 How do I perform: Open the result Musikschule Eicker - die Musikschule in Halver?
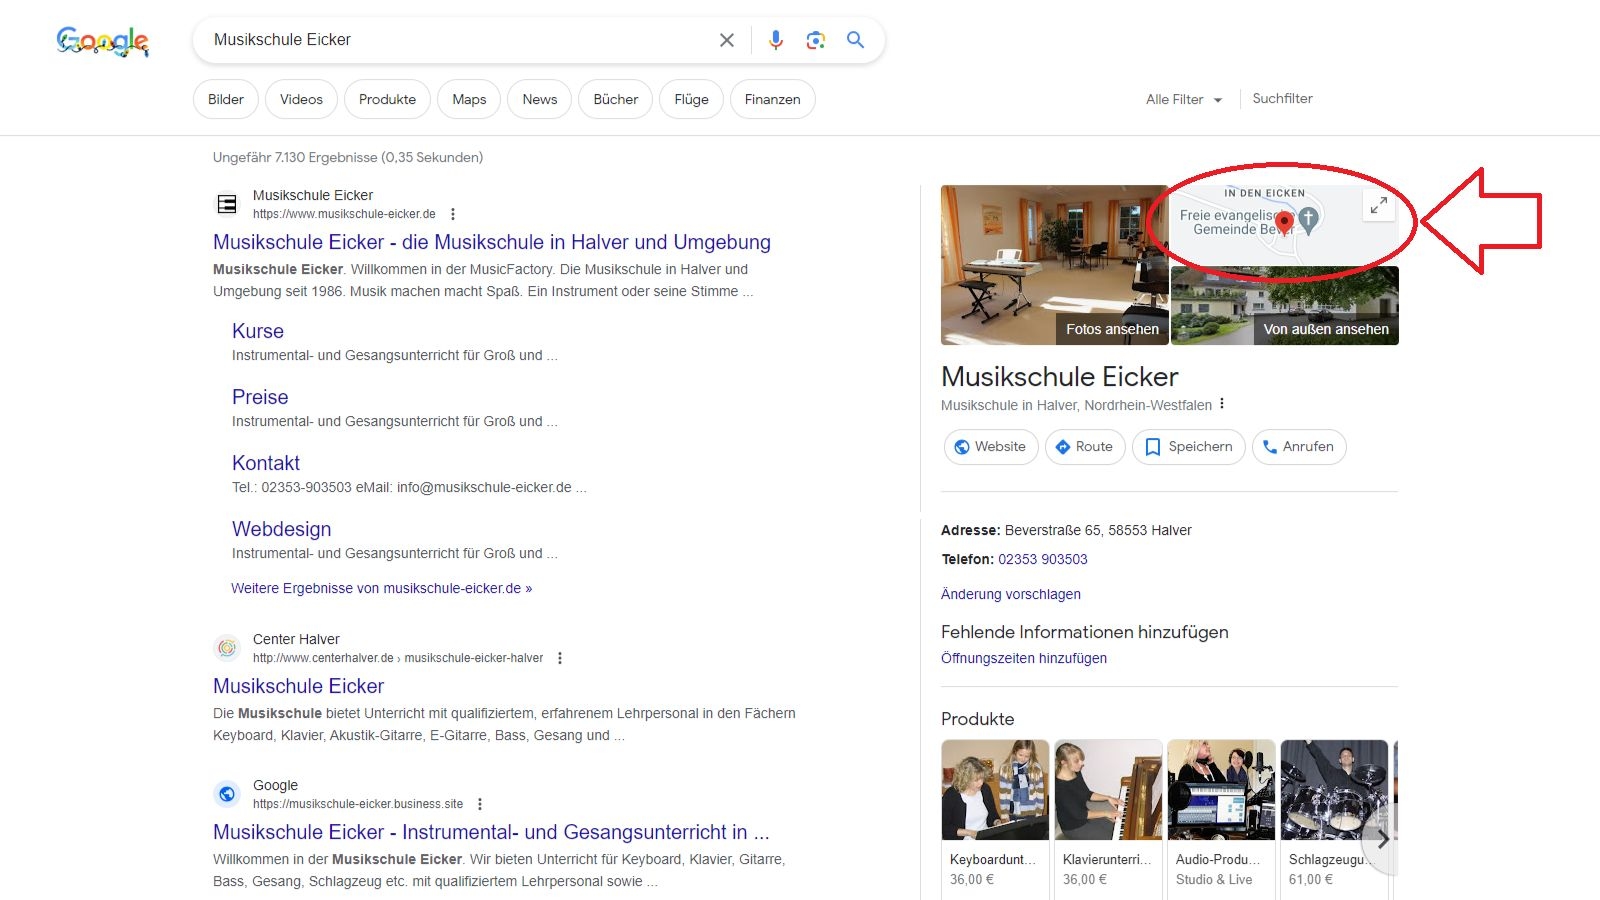(492, 242)
